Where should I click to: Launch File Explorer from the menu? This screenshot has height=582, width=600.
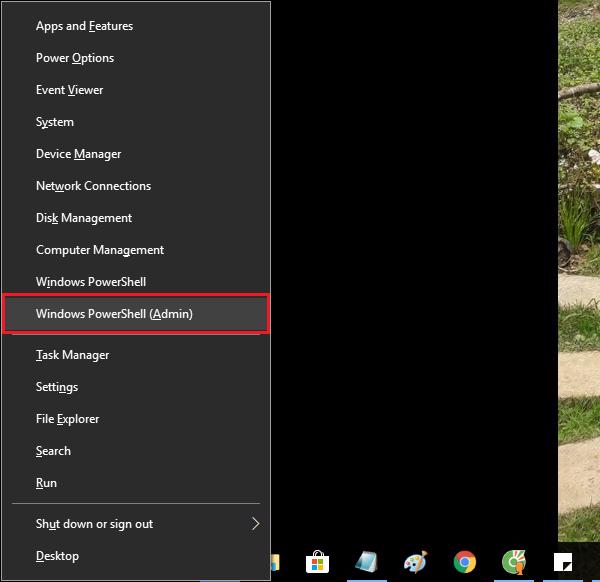(x=68, y=419)
